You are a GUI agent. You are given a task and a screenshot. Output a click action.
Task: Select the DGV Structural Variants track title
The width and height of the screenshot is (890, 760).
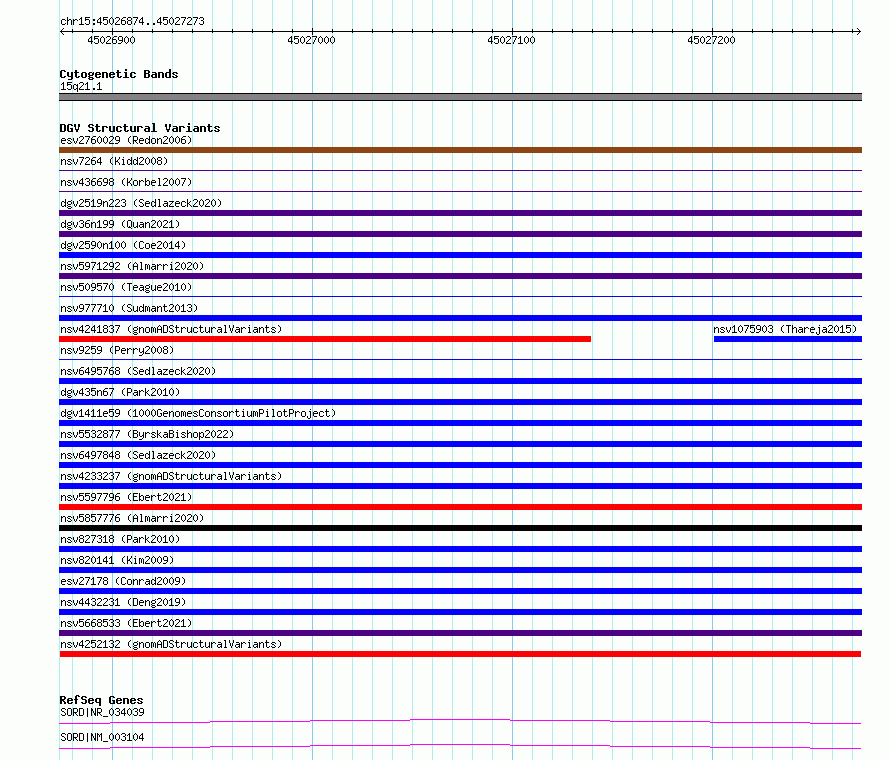point(140,128)
